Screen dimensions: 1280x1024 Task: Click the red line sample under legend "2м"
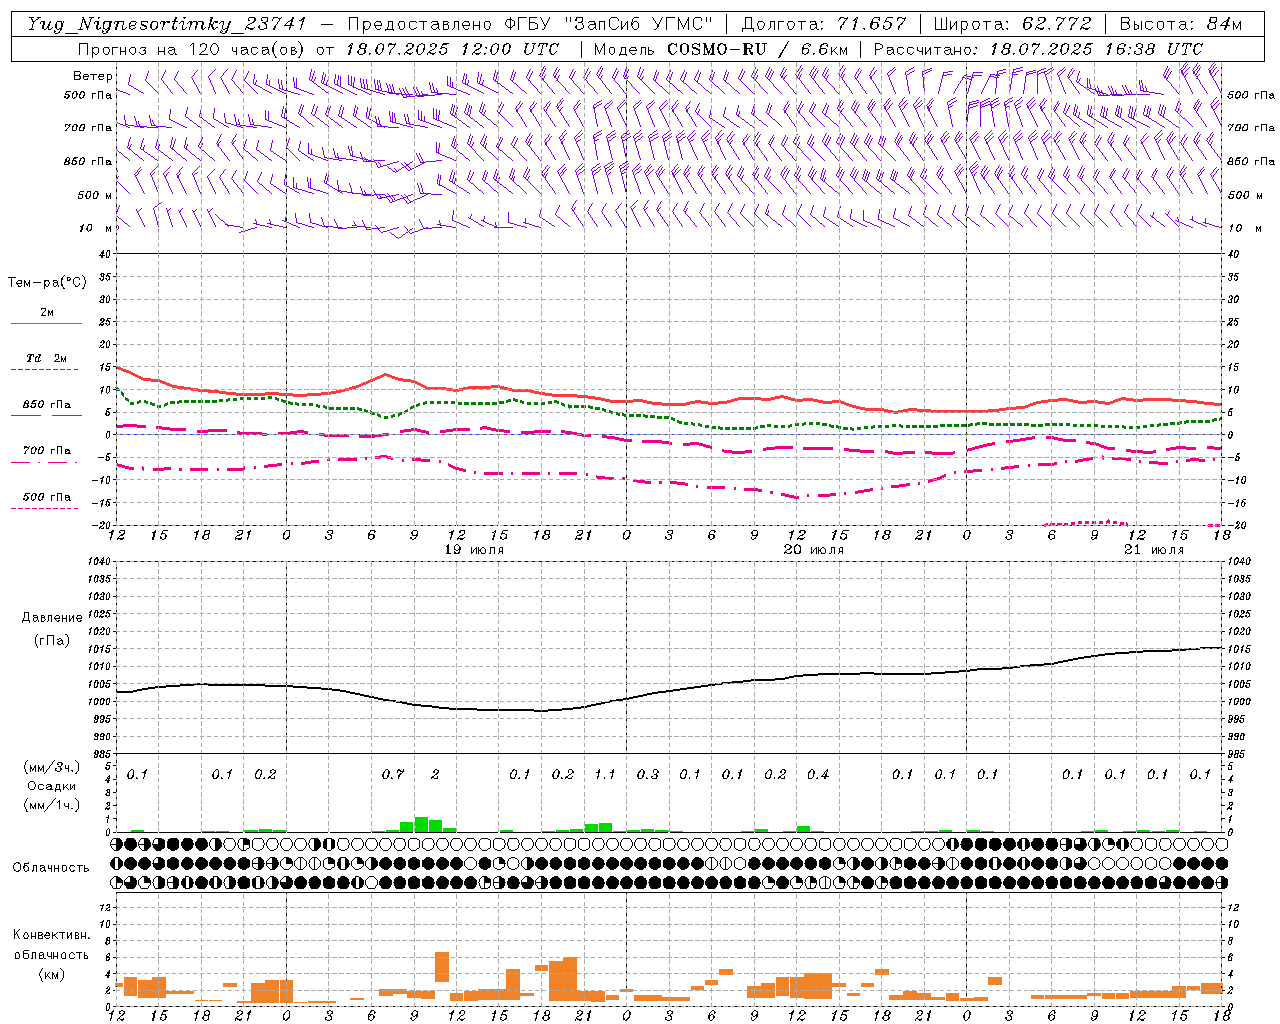pyautogui.click(x=46, y=323)
